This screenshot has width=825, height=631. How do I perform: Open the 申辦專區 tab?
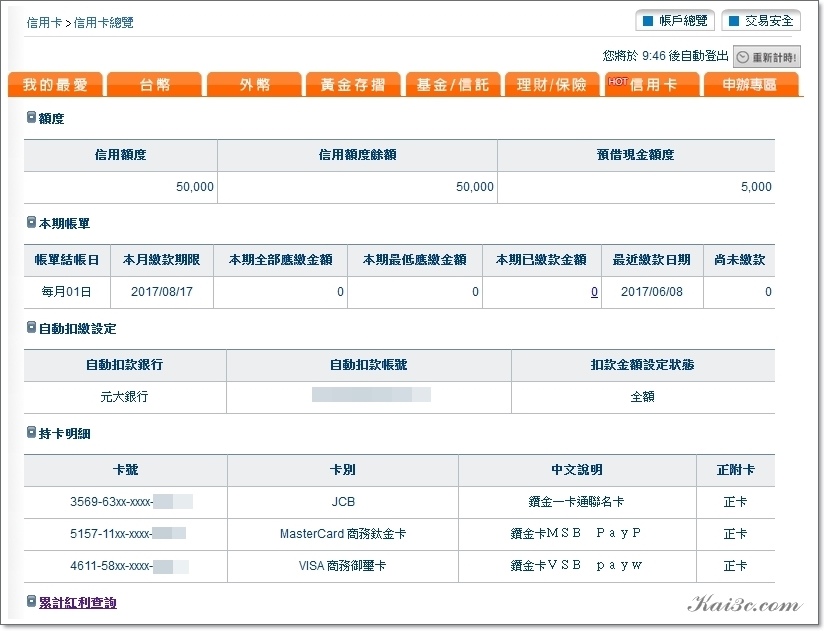(750, 84)
